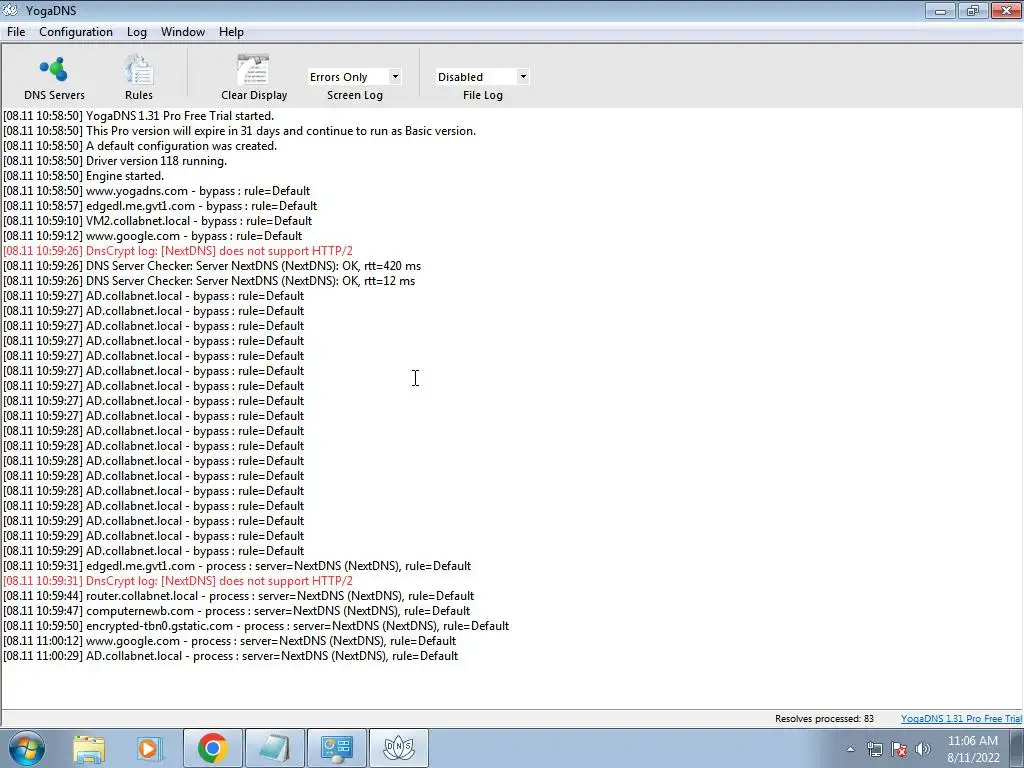Select the YogaDNS lotus taskbar icon
The height and width of the screenshot is (768, 1024).
pos(399,748)
